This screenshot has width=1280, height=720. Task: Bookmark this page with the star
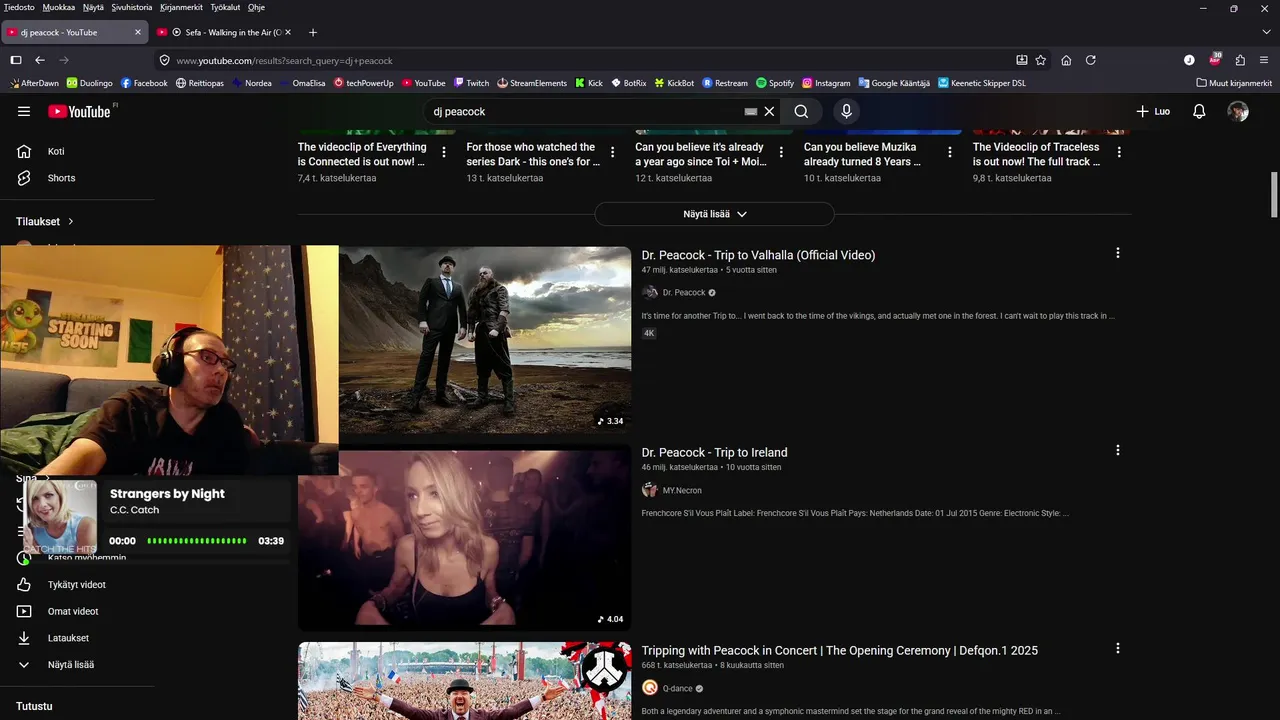[1041, 60]
